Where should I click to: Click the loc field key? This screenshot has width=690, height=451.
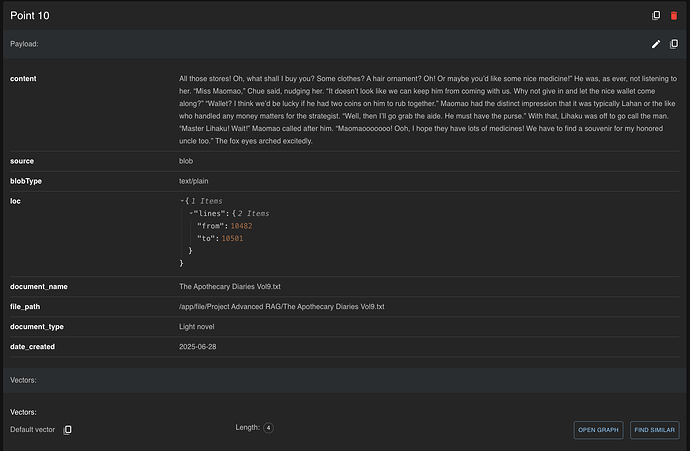15,201
